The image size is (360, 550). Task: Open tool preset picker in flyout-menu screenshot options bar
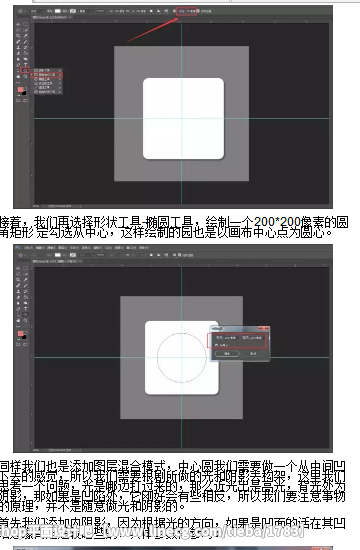[21, 11]
